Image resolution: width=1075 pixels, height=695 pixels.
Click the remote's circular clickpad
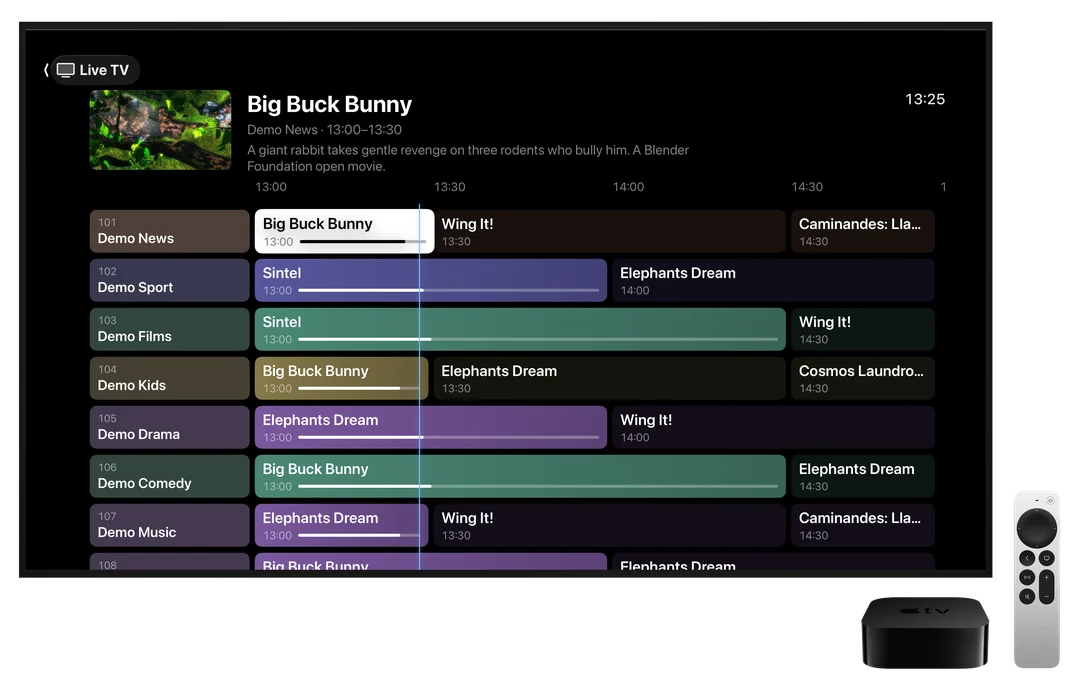click(x=1037, y=528)
